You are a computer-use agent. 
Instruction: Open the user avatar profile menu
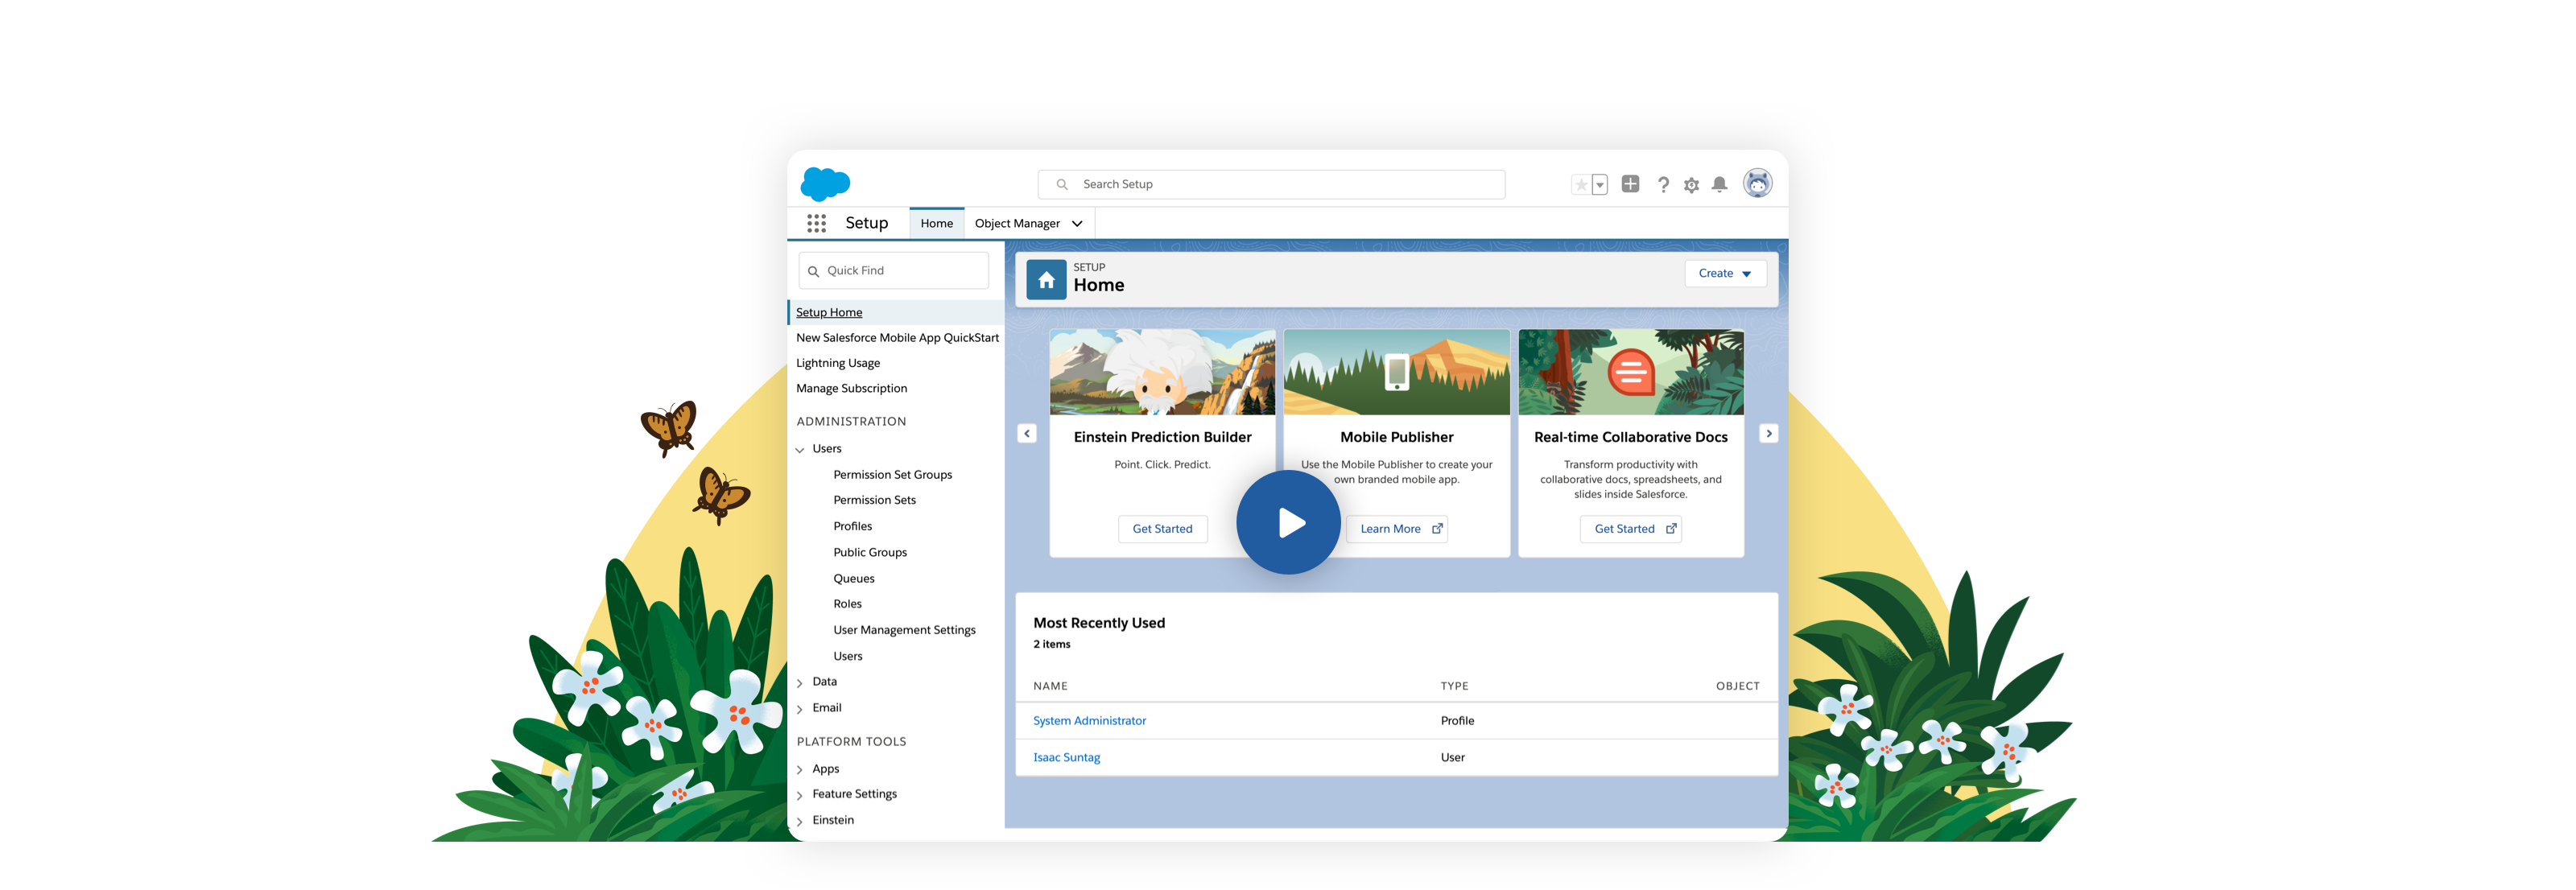(1757, 184)
